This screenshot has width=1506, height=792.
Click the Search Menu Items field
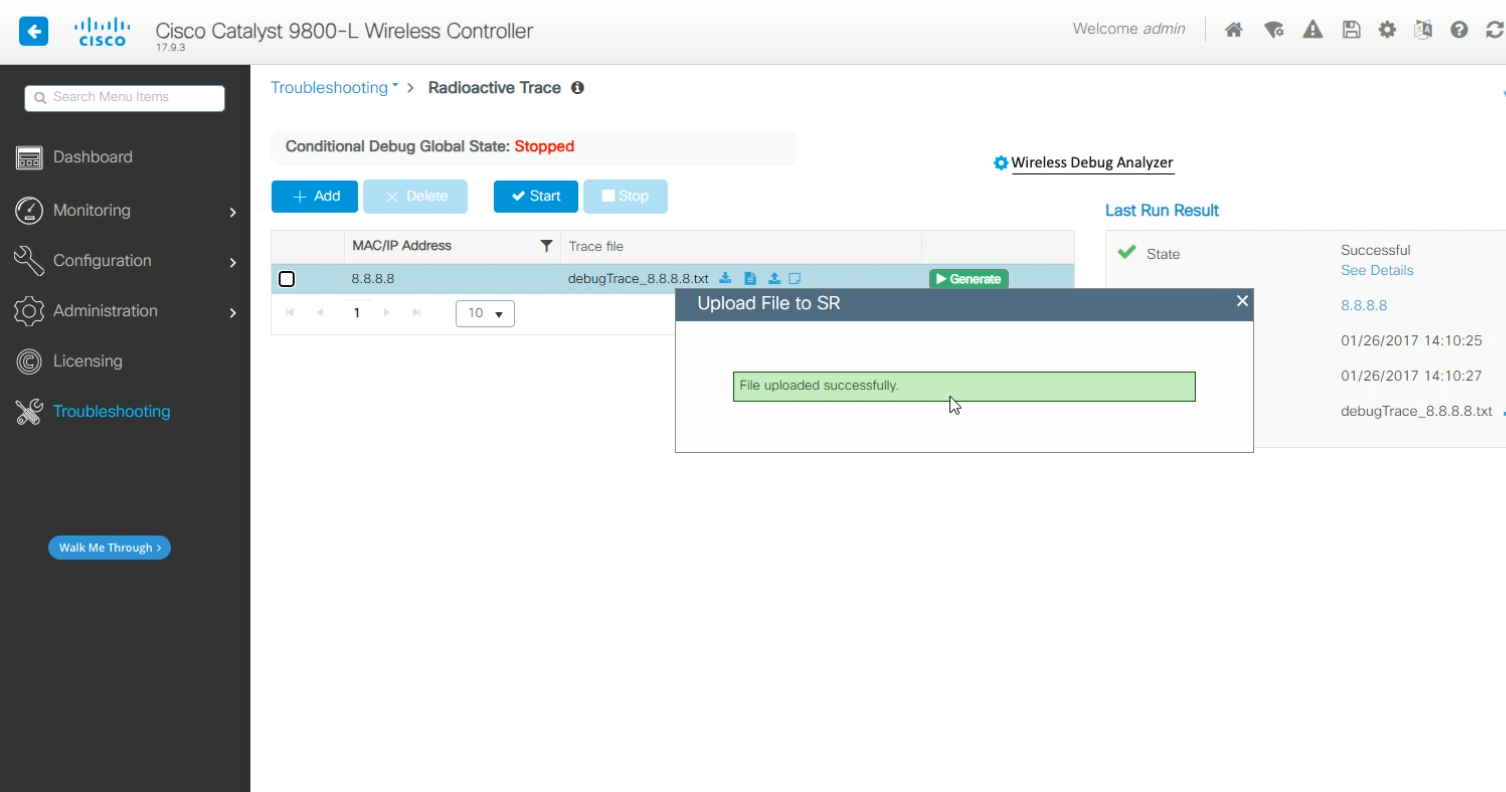125,98
